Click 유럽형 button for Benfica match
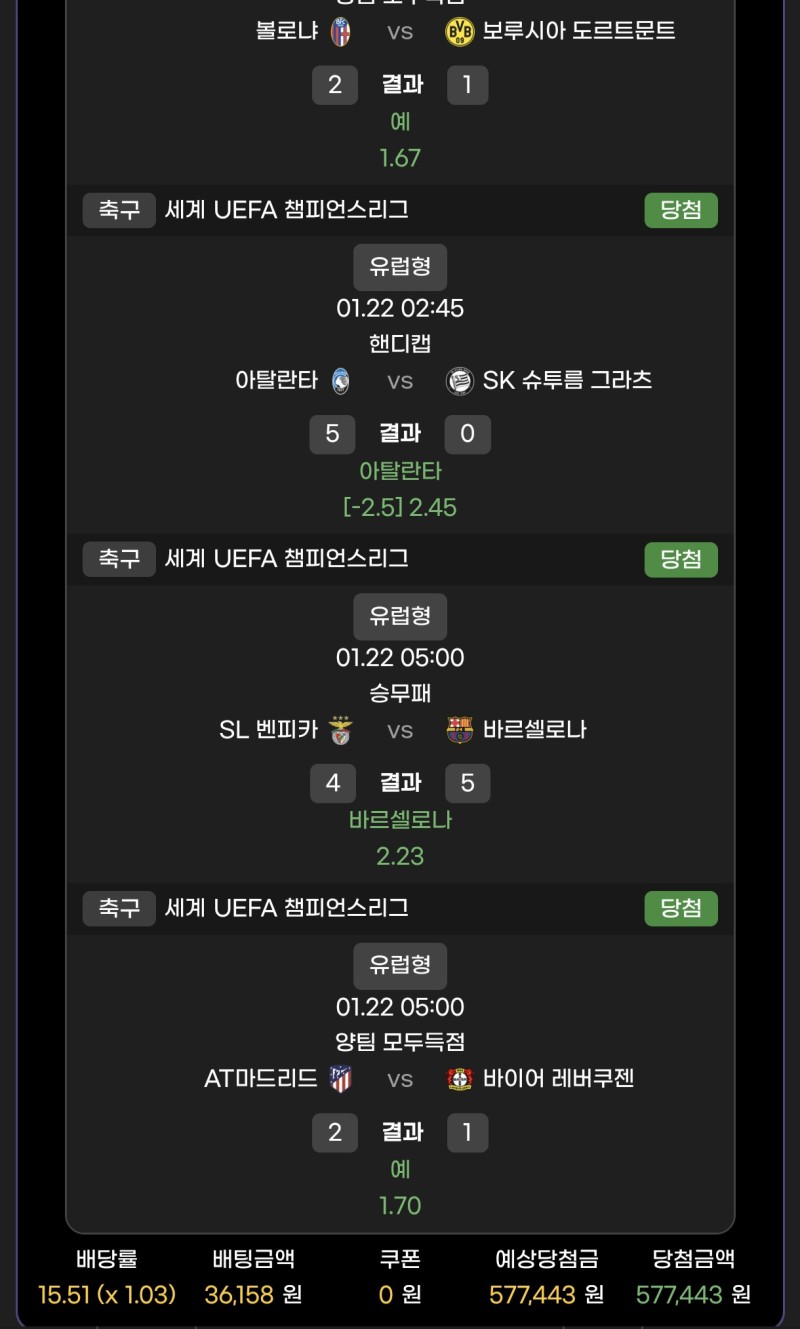 400,616
